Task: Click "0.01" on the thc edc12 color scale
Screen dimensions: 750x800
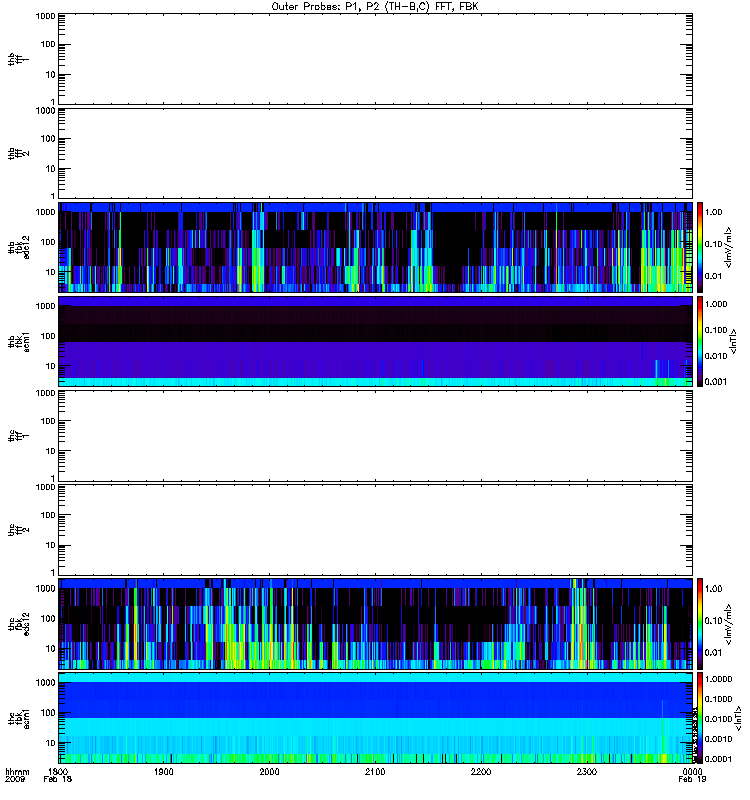Action: [714, 653]
